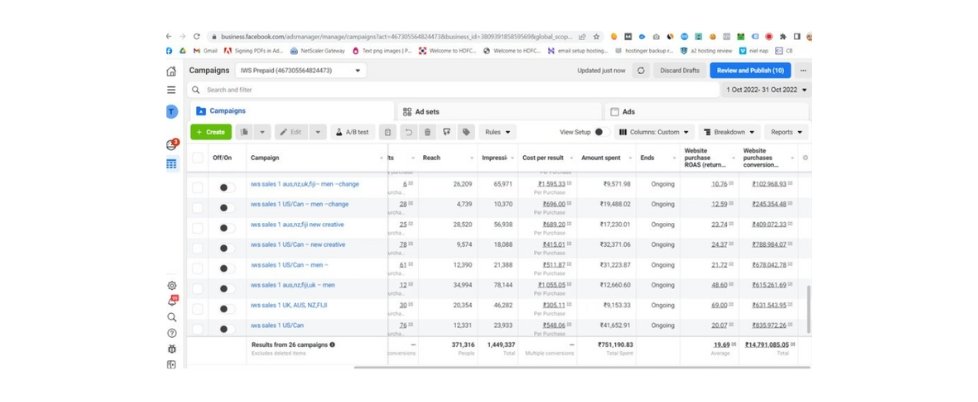
Task: Expand the Breakdown dropdown
Action: click(729, 131)
